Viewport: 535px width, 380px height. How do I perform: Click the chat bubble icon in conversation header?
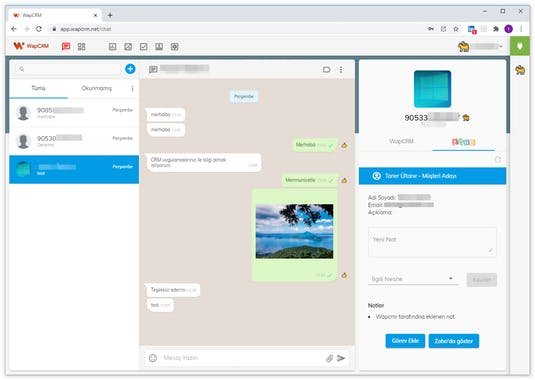pos(153,70)
